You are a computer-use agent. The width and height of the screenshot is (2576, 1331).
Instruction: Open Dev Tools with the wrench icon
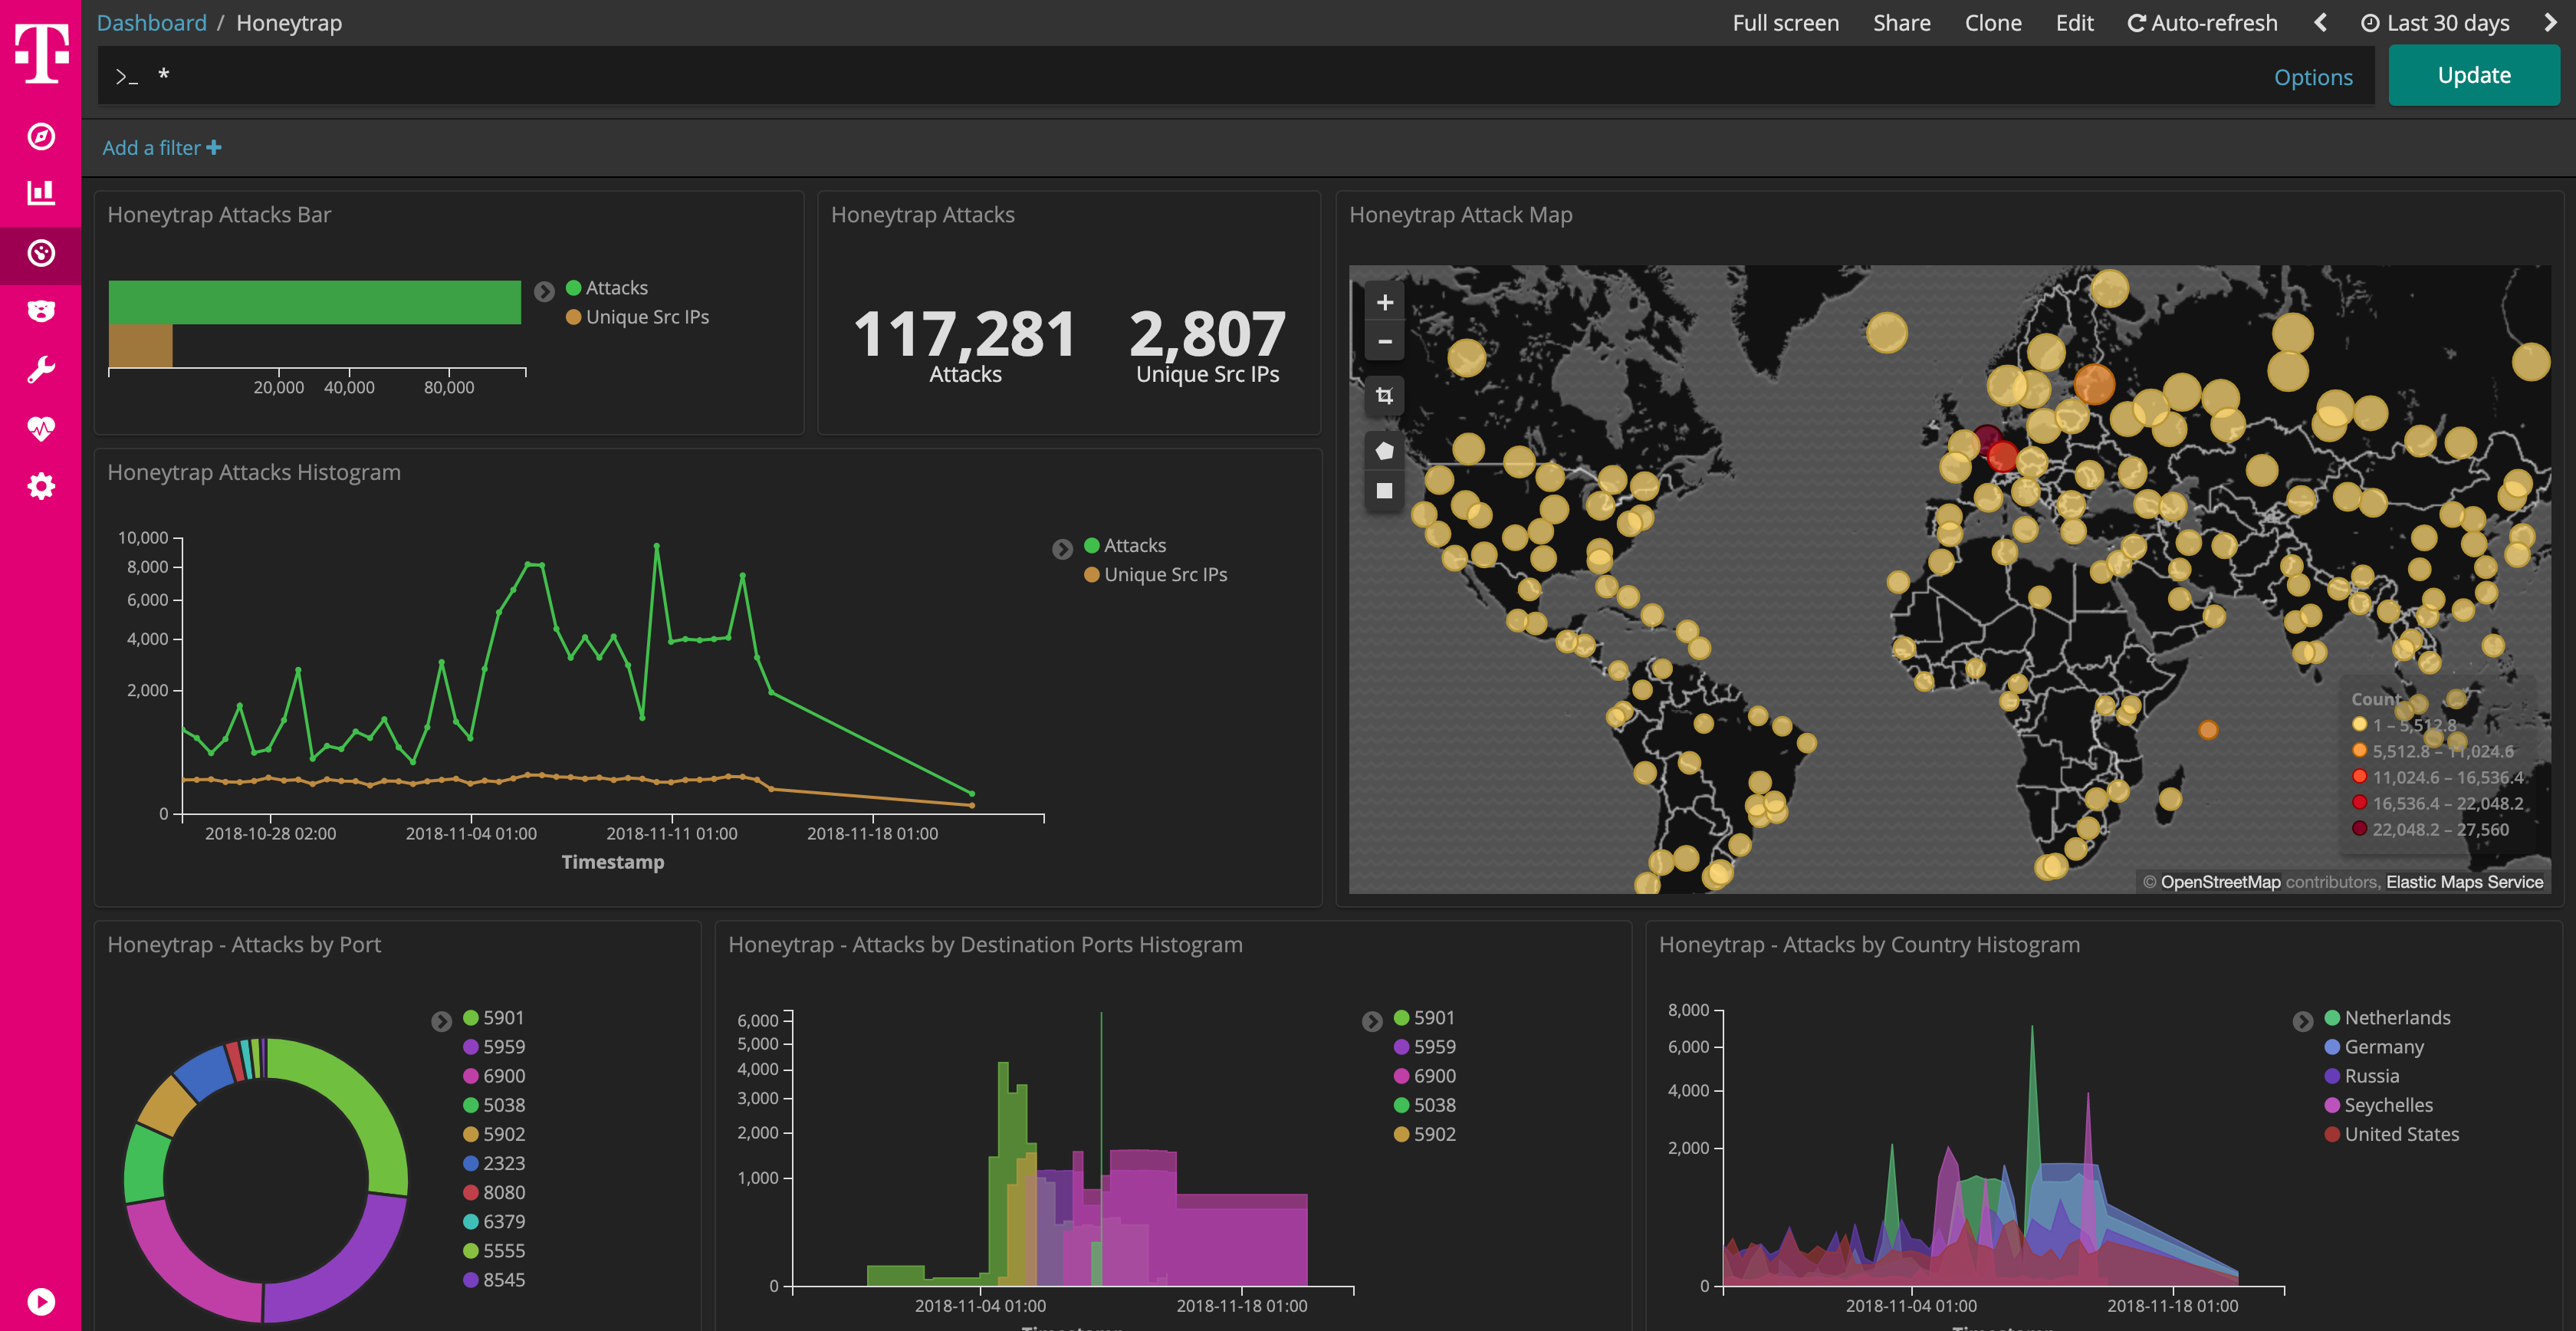(40, 368)
